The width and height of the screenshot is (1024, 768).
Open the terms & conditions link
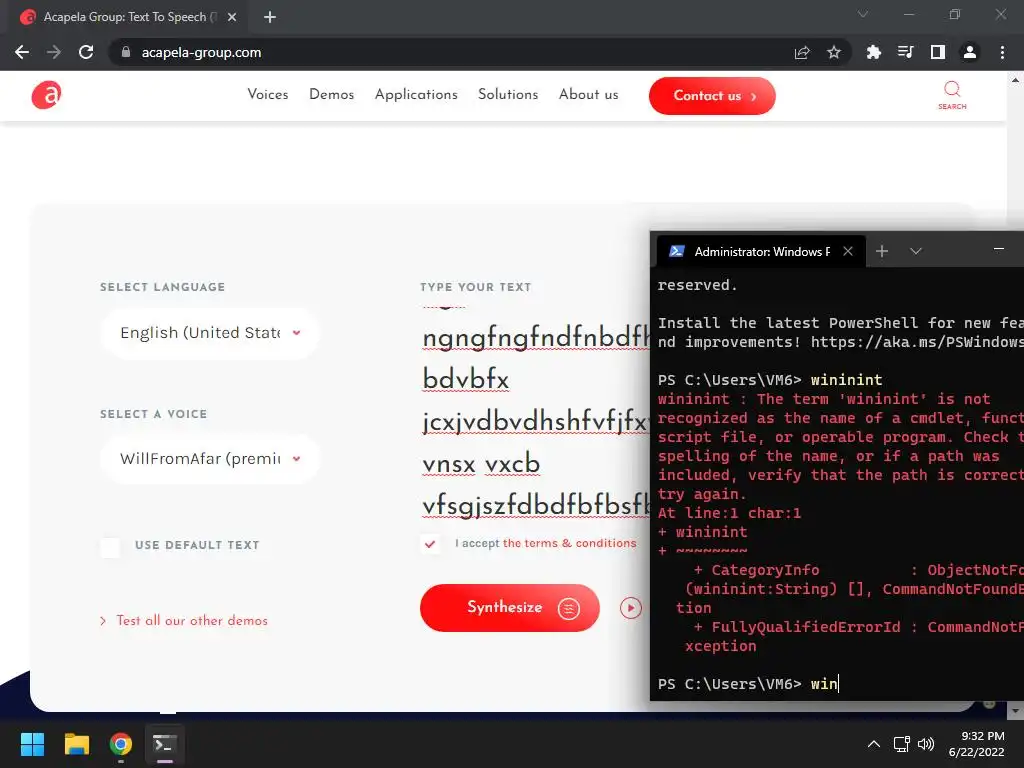tap(569, 543)
